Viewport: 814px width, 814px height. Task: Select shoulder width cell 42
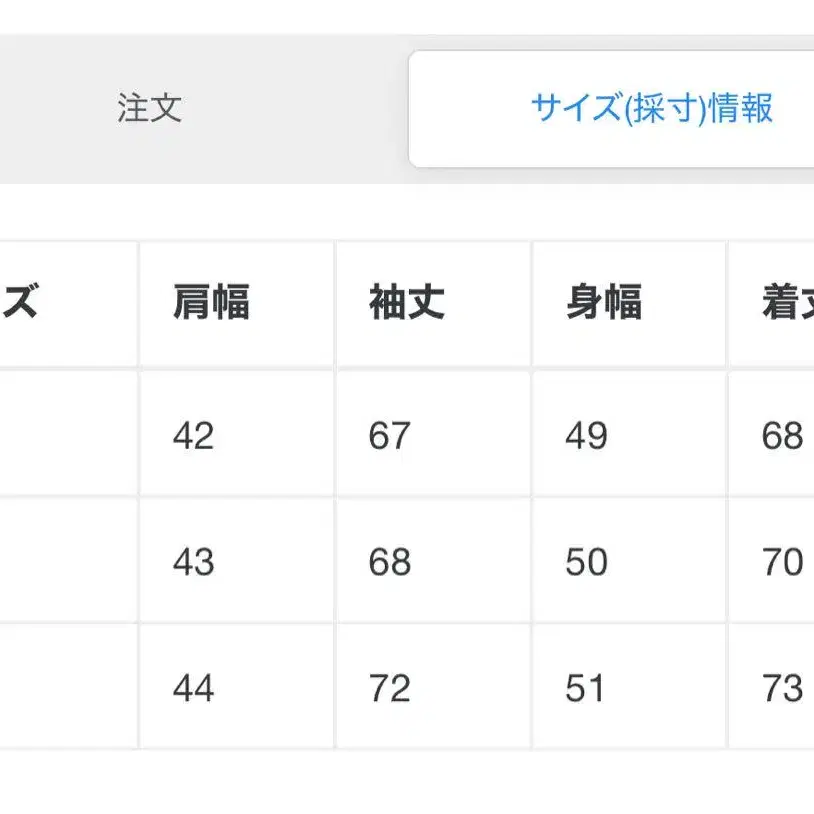click(x=193, y=435)
